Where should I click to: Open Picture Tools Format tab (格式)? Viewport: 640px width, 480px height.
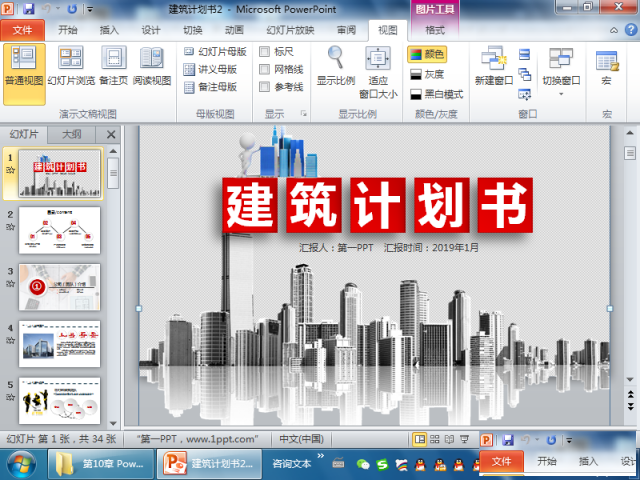pos(435,30)
